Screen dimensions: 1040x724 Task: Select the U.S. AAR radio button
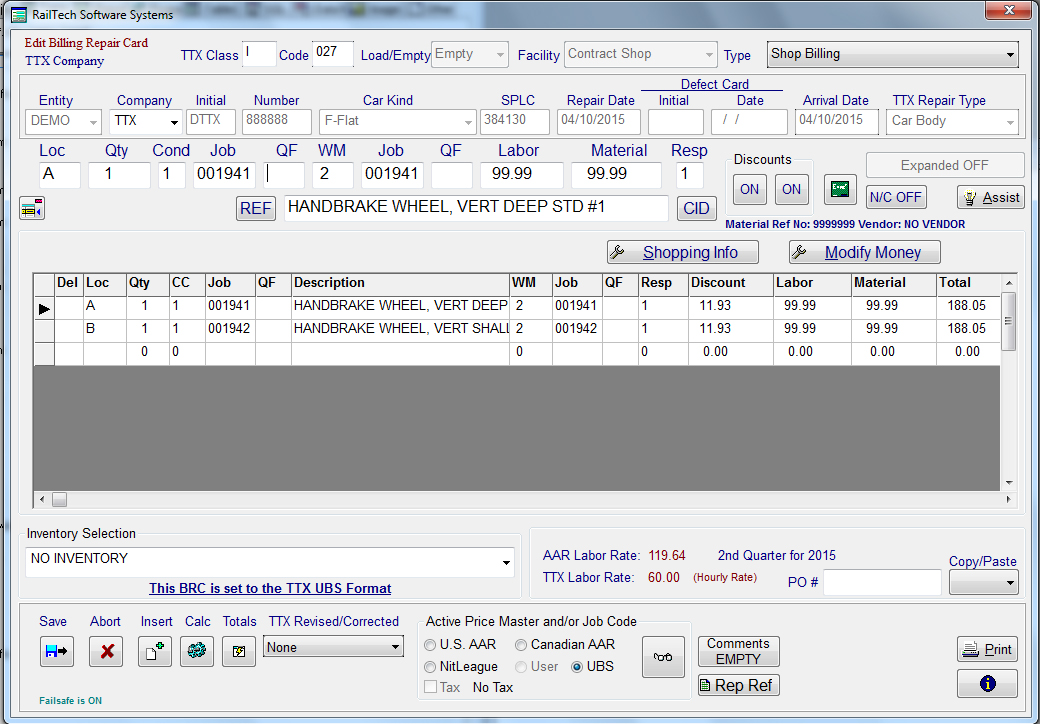[431, 645]
